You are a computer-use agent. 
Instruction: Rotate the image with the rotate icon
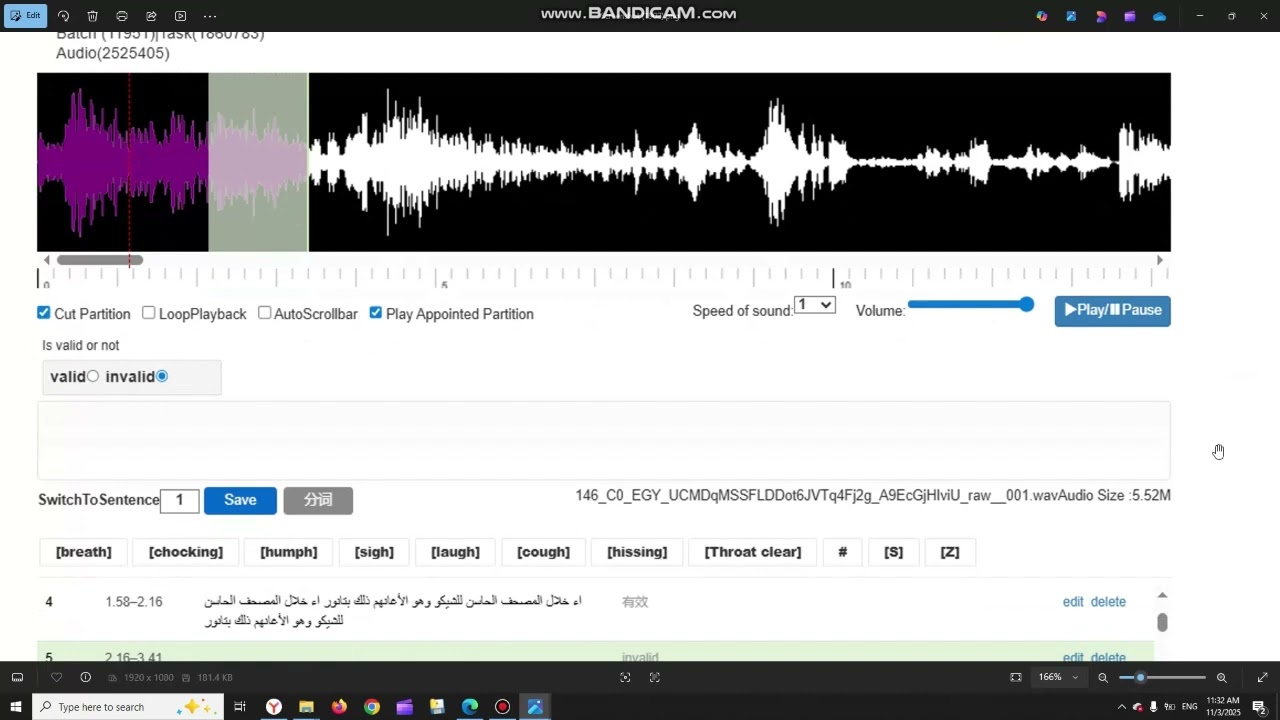pyautogui.click(x=63, y=16)
